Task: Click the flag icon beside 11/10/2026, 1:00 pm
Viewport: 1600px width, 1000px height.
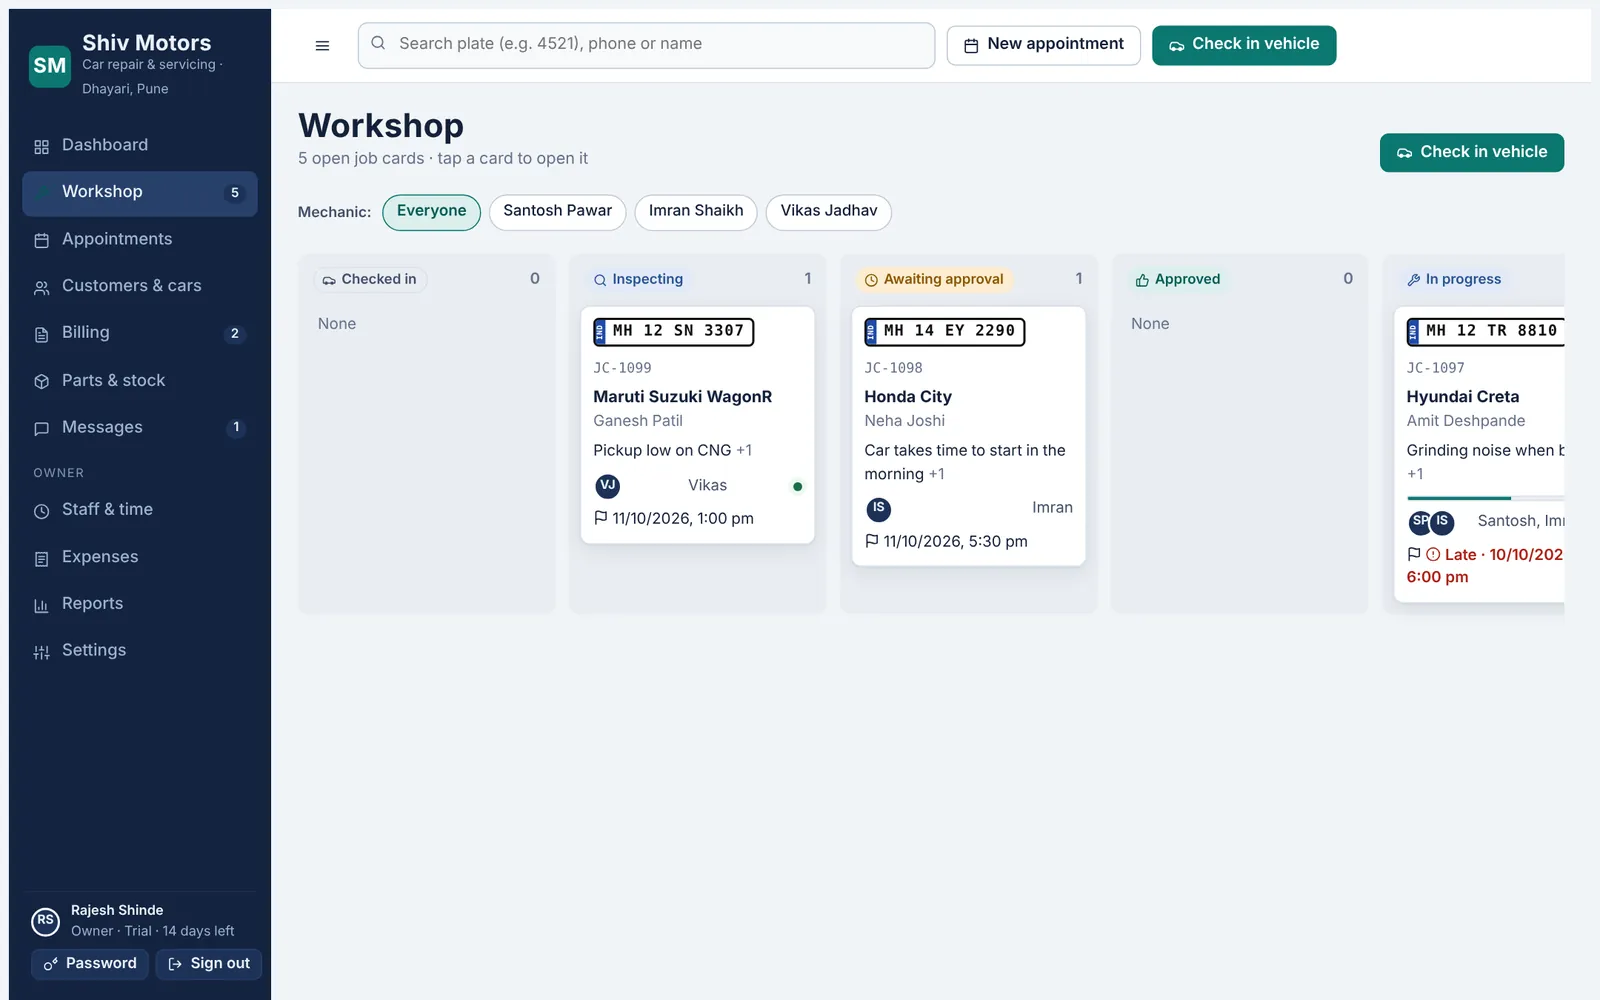Action: pos(600,518)
